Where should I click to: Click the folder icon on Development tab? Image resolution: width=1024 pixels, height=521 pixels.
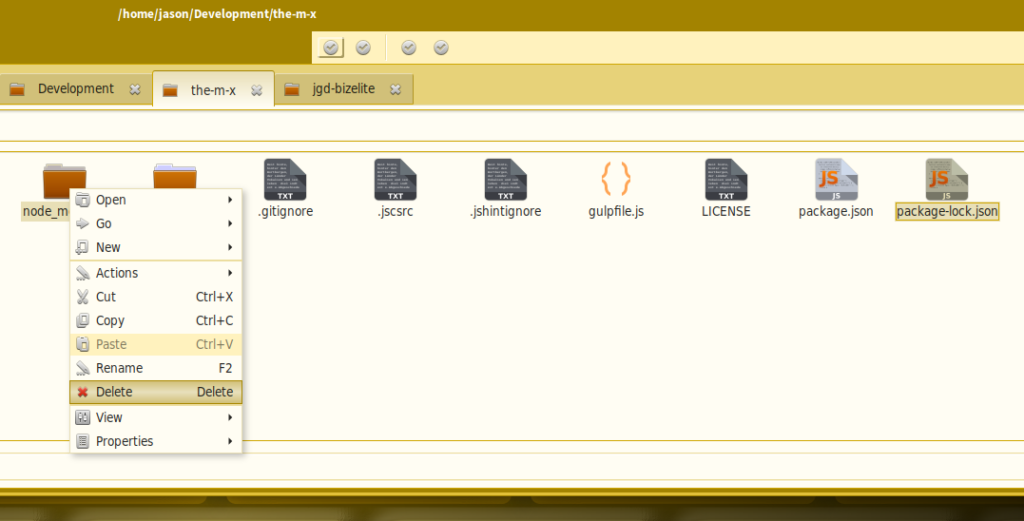tap(18, 89)
